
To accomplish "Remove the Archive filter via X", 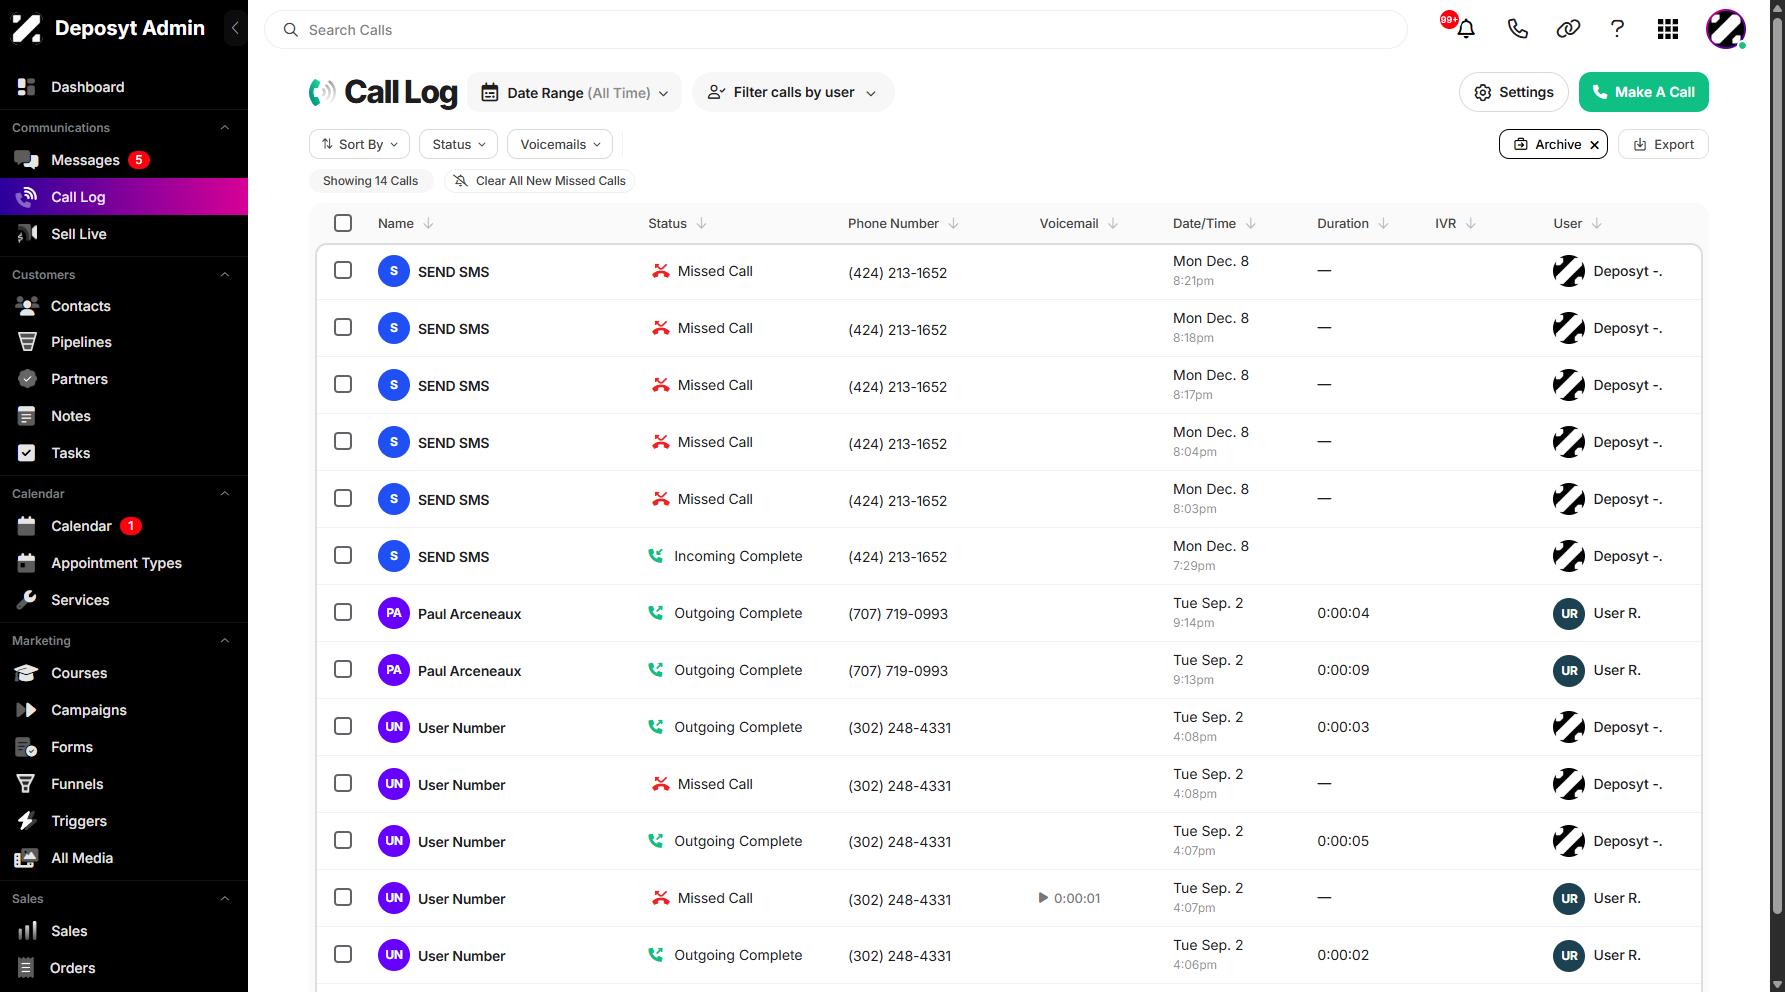I will [x=1595, y=145].
